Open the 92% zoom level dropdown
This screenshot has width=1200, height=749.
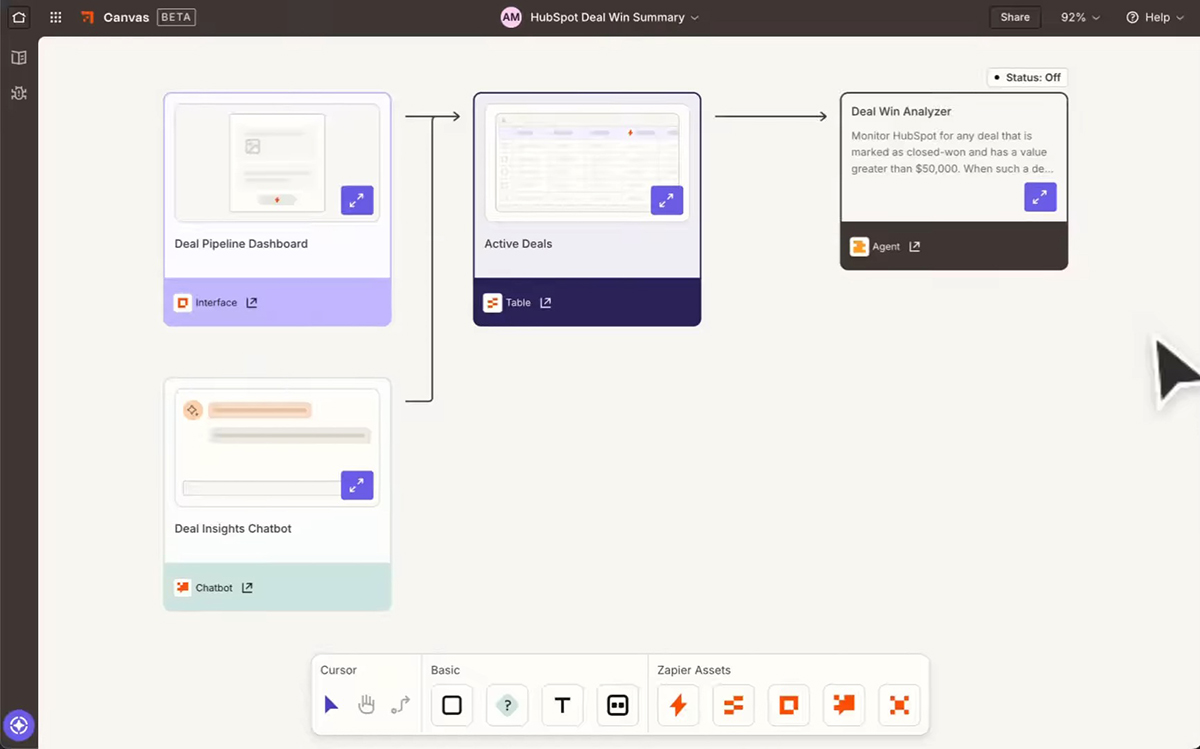pyautogui.click(x=1080, y=17)
